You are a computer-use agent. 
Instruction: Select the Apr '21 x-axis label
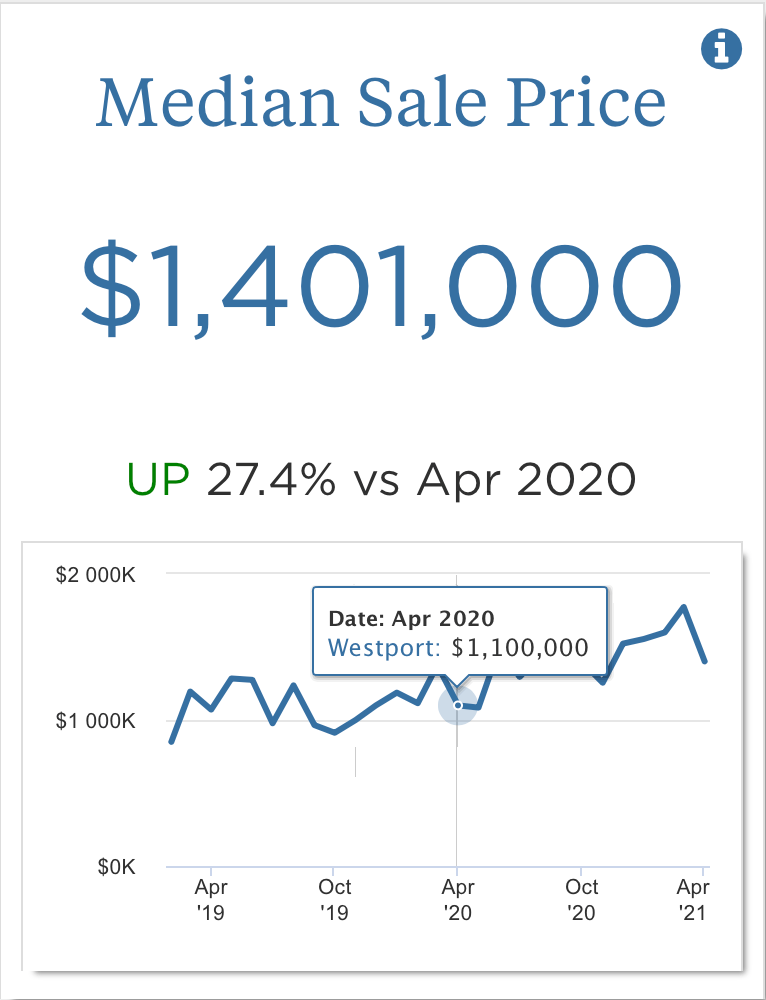point(693,899)
